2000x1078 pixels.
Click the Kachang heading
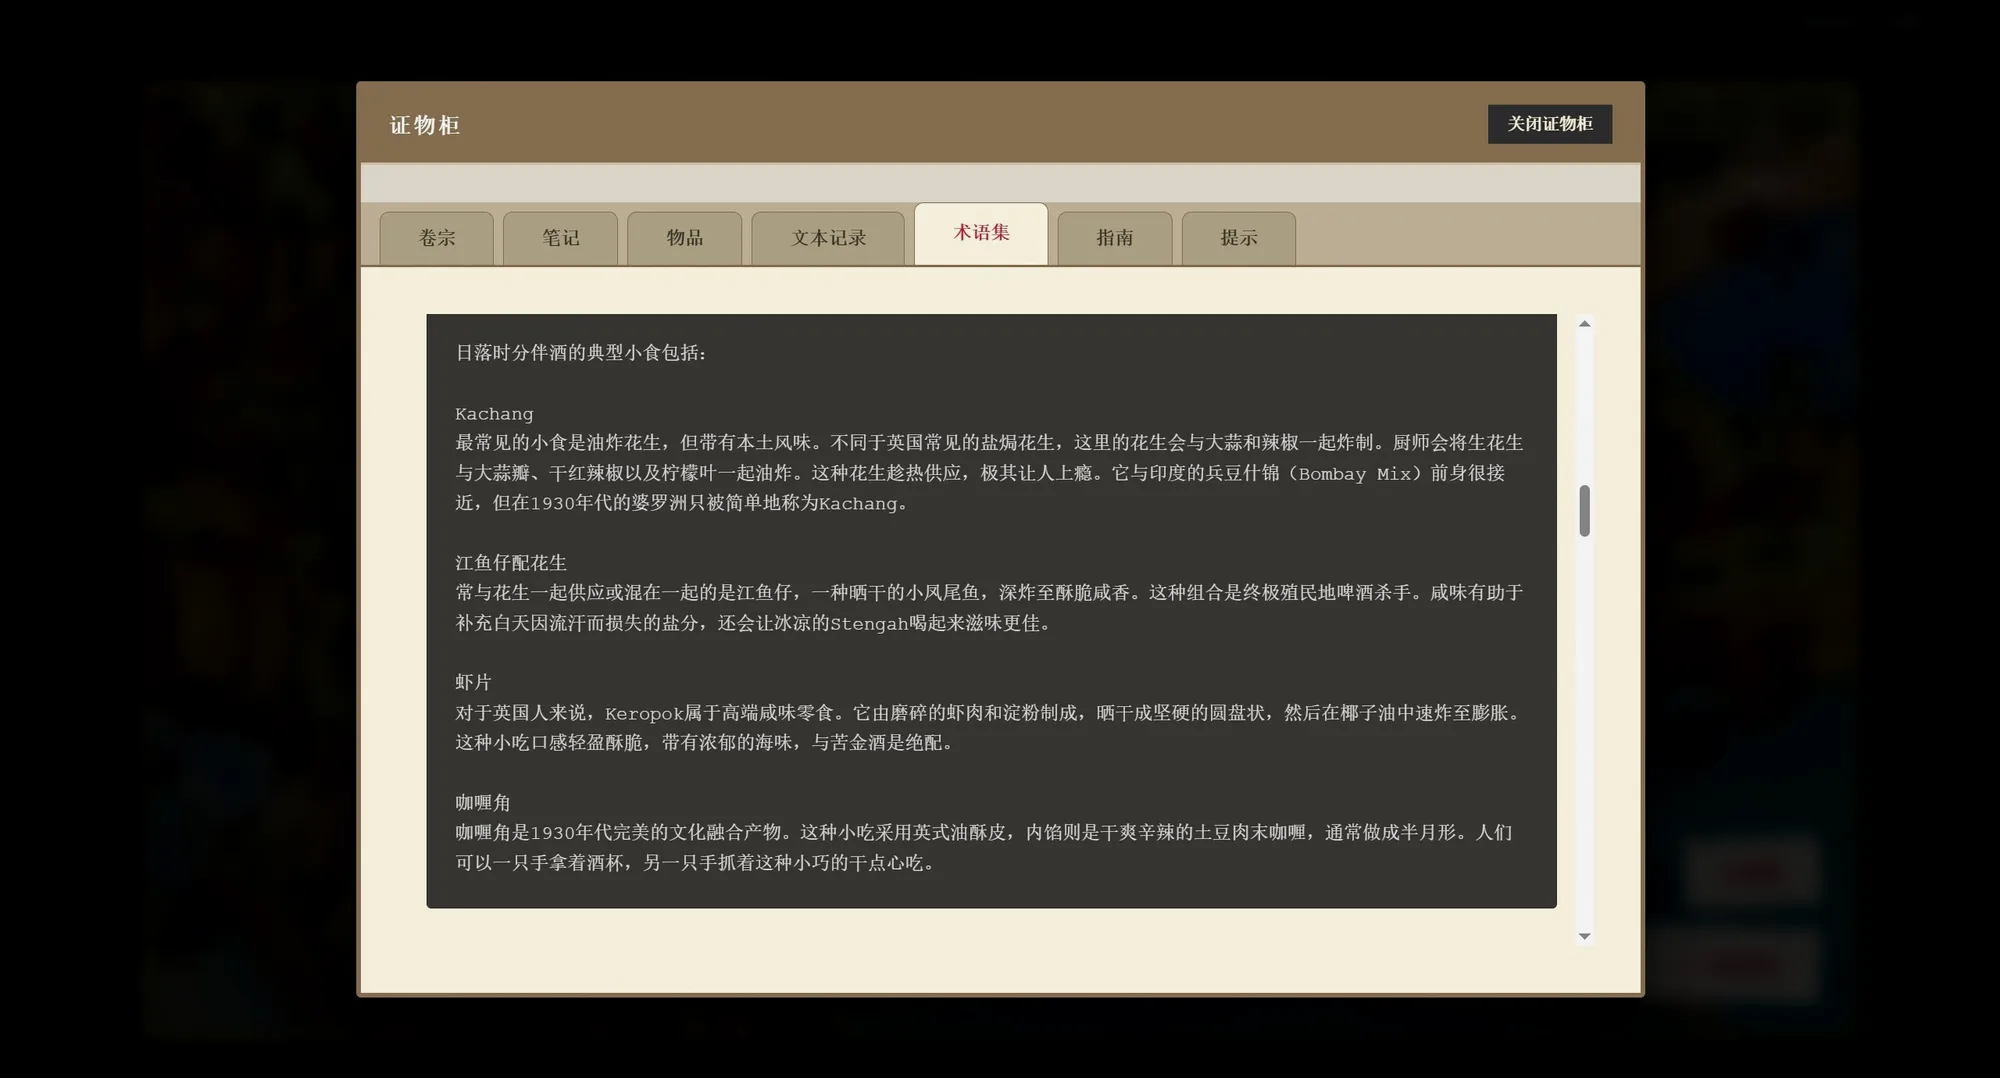494,414
